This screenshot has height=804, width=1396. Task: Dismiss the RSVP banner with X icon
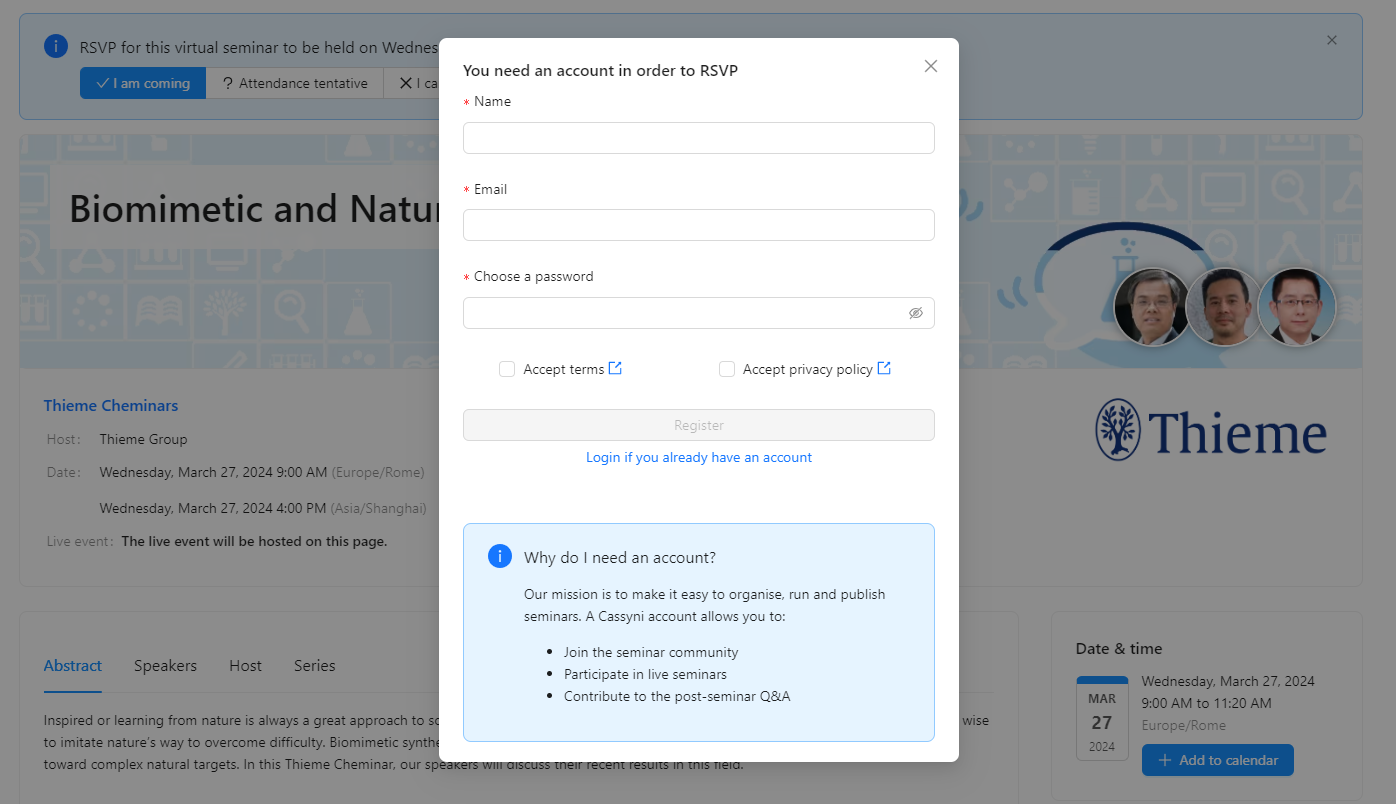pyautogui.click(x=1332, y=40)
